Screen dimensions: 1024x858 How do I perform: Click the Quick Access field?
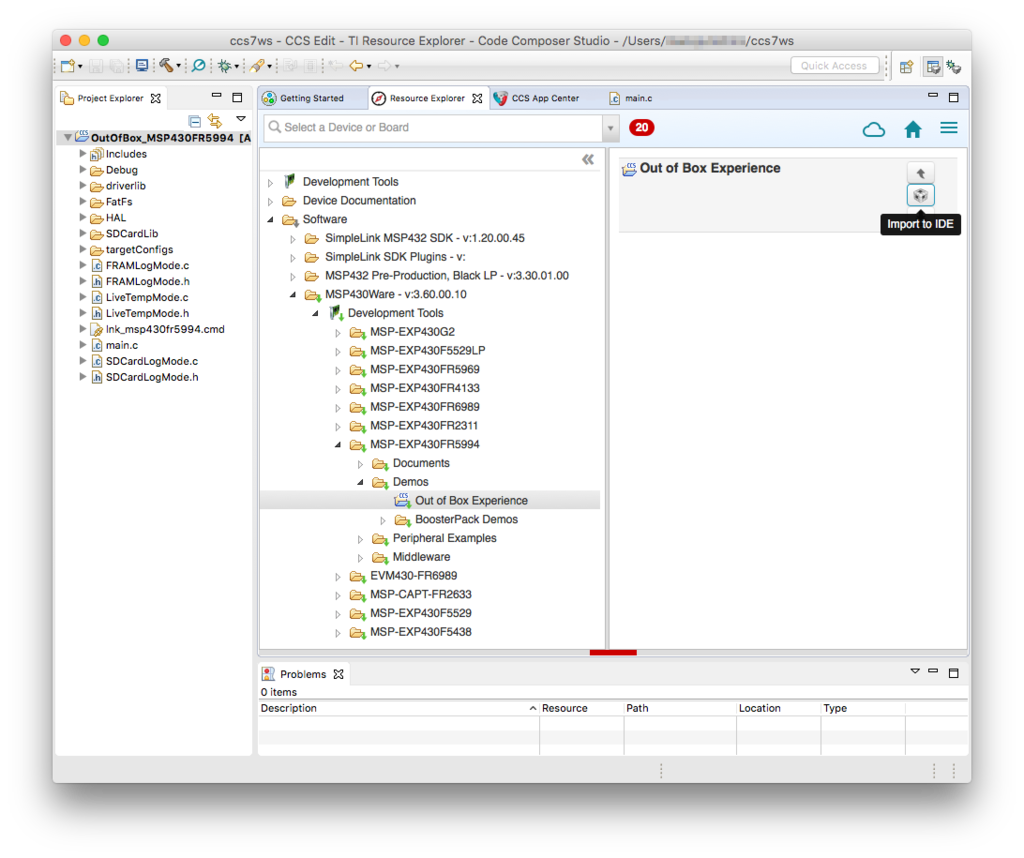[834, 66]
